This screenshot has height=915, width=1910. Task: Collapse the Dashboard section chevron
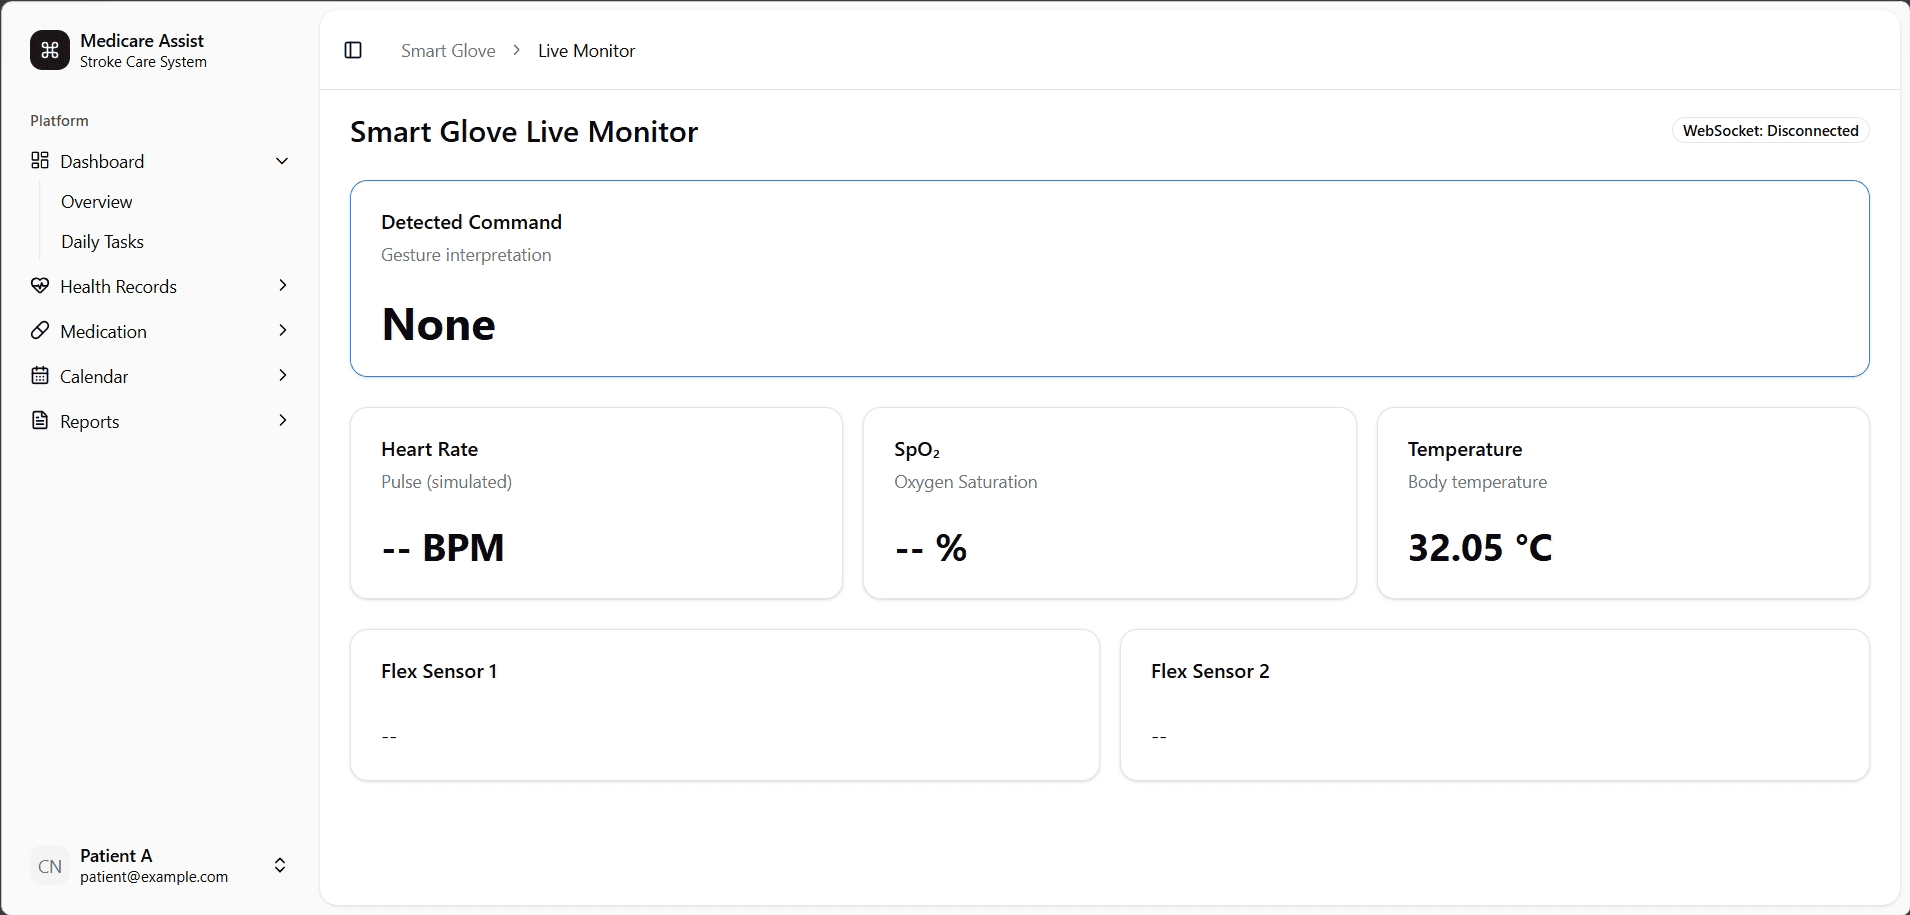click(282, 161)
